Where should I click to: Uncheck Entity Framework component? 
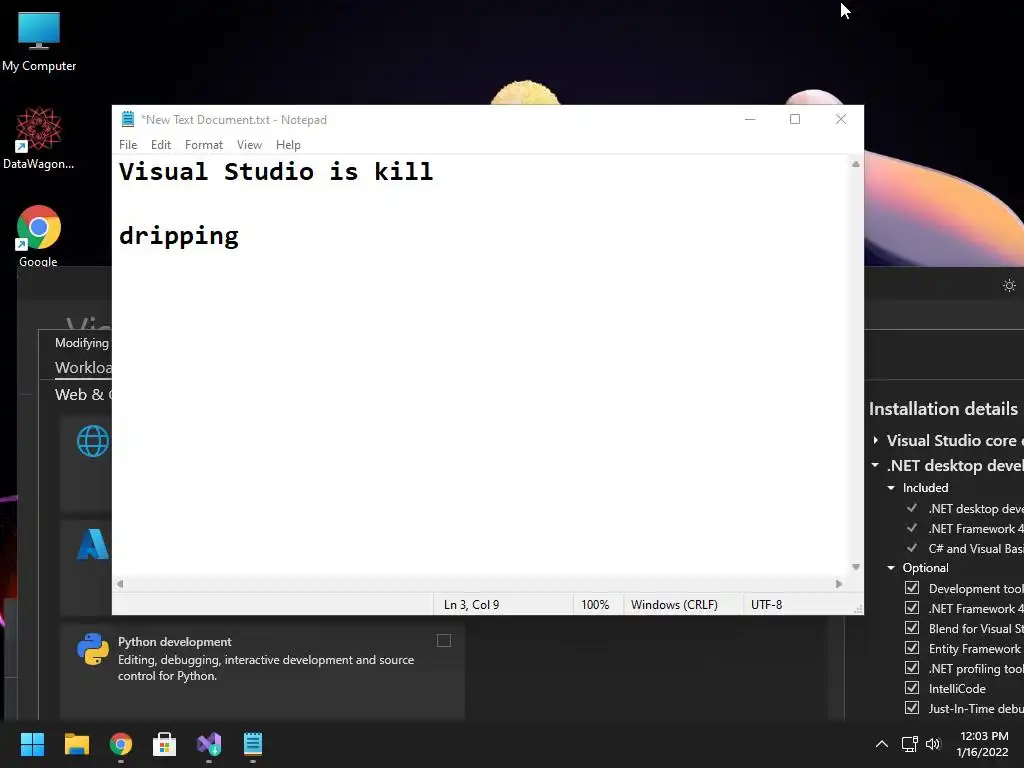point(912,648)
